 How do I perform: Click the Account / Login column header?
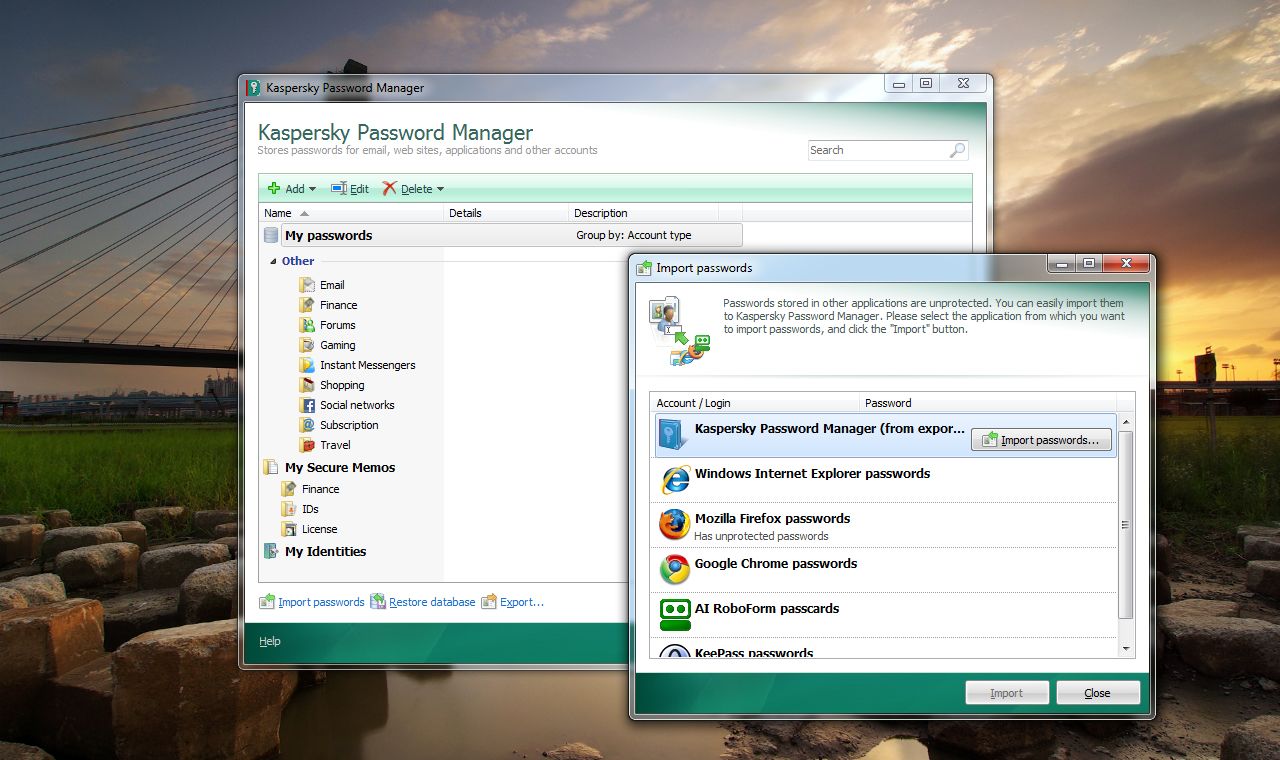pos(755,403)
